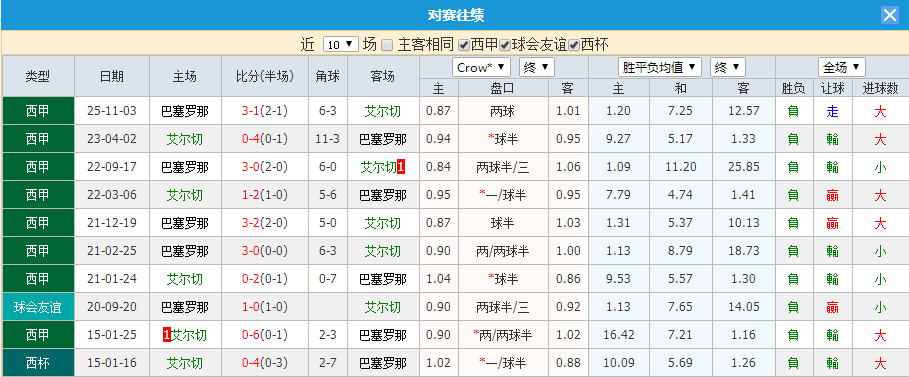This screenshot has height=377, width=909.
Task: Toggle the 主客相同 checkbox
Action: coord(387,45)
